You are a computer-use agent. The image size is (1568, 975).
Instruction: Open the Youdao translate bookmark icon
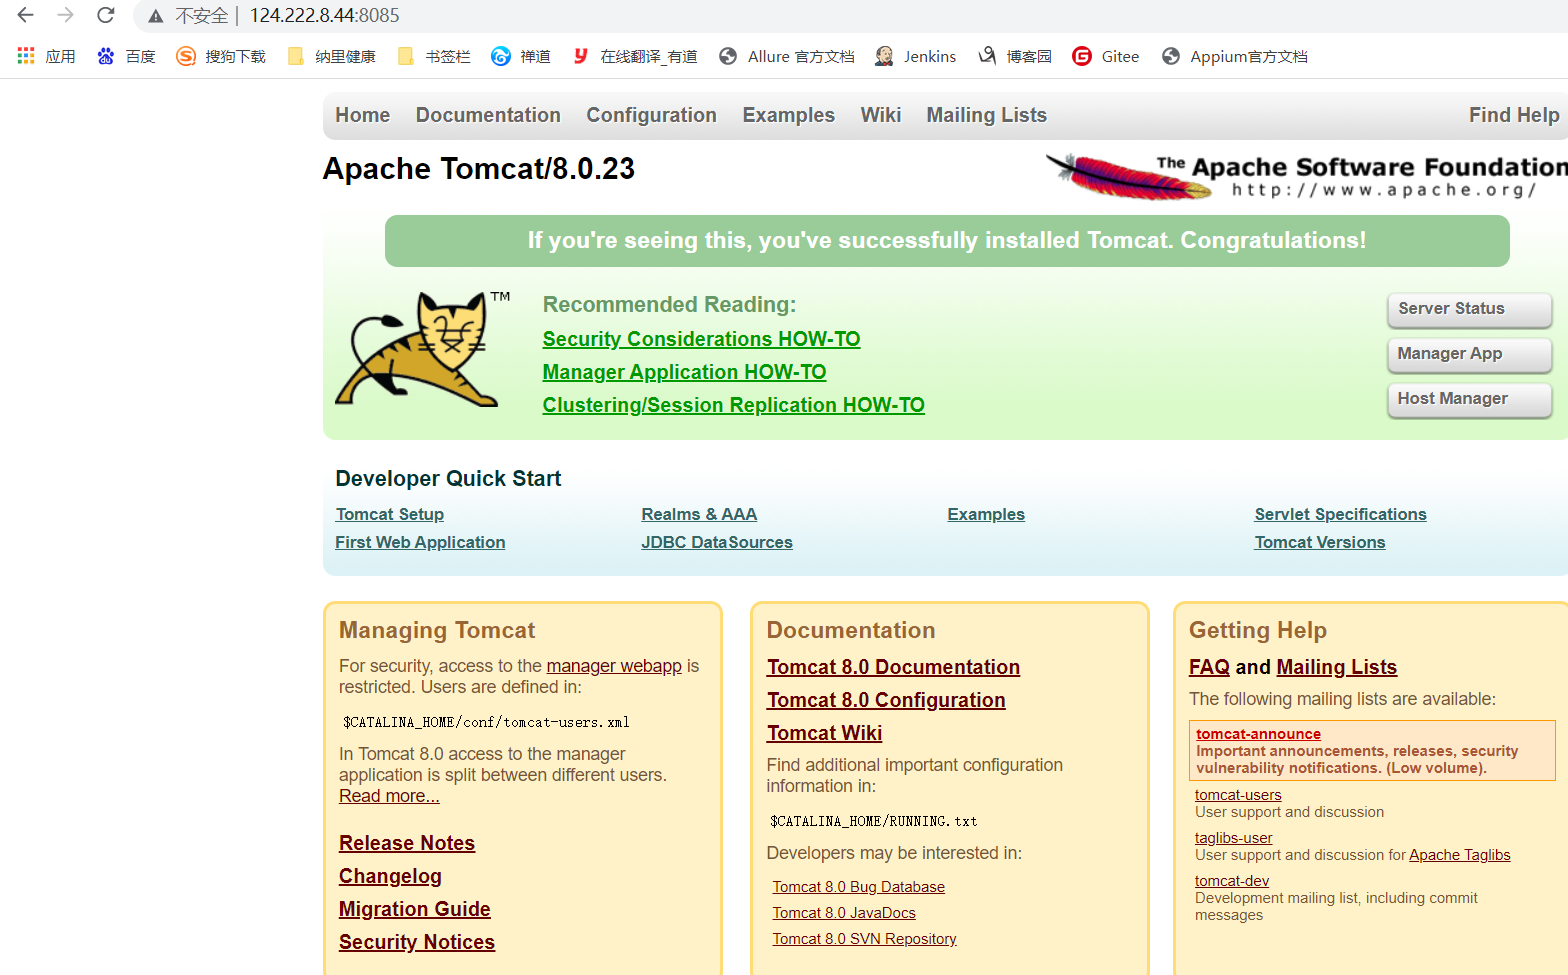tap(580, 56)
